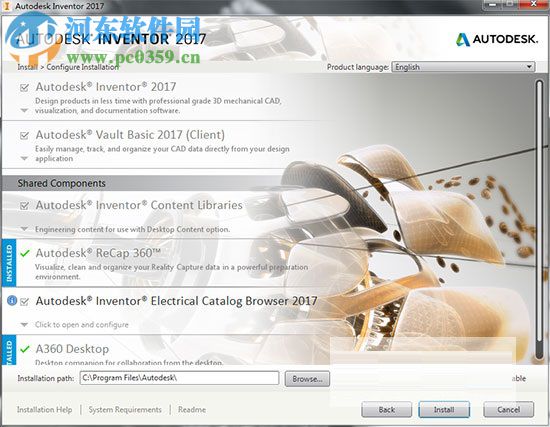This screenshot has width=550, height=427.
Task: Expand Content Libraries configuration arrow
Action: (x=24, y=229)
